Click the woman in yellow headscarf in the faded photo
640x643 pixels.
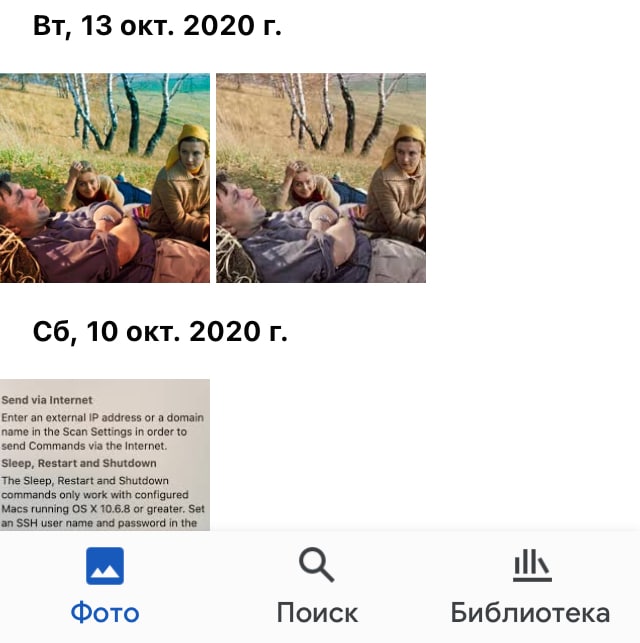pyautogui.click(x=399, y=187)
